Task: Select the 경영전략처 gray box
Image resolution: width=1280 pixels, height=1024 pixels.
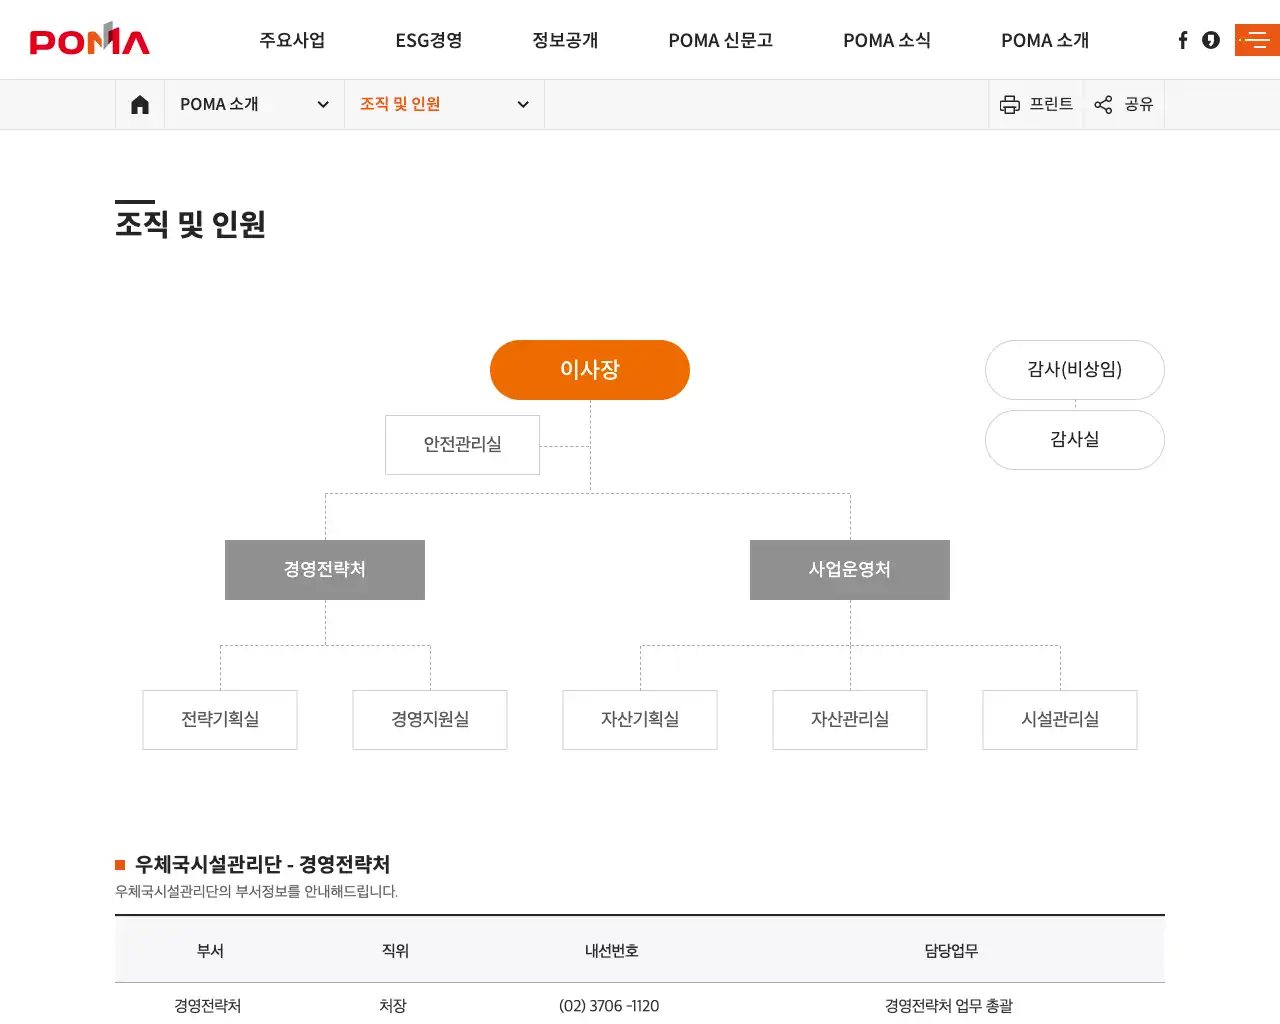Action: (x=325, y=570)
